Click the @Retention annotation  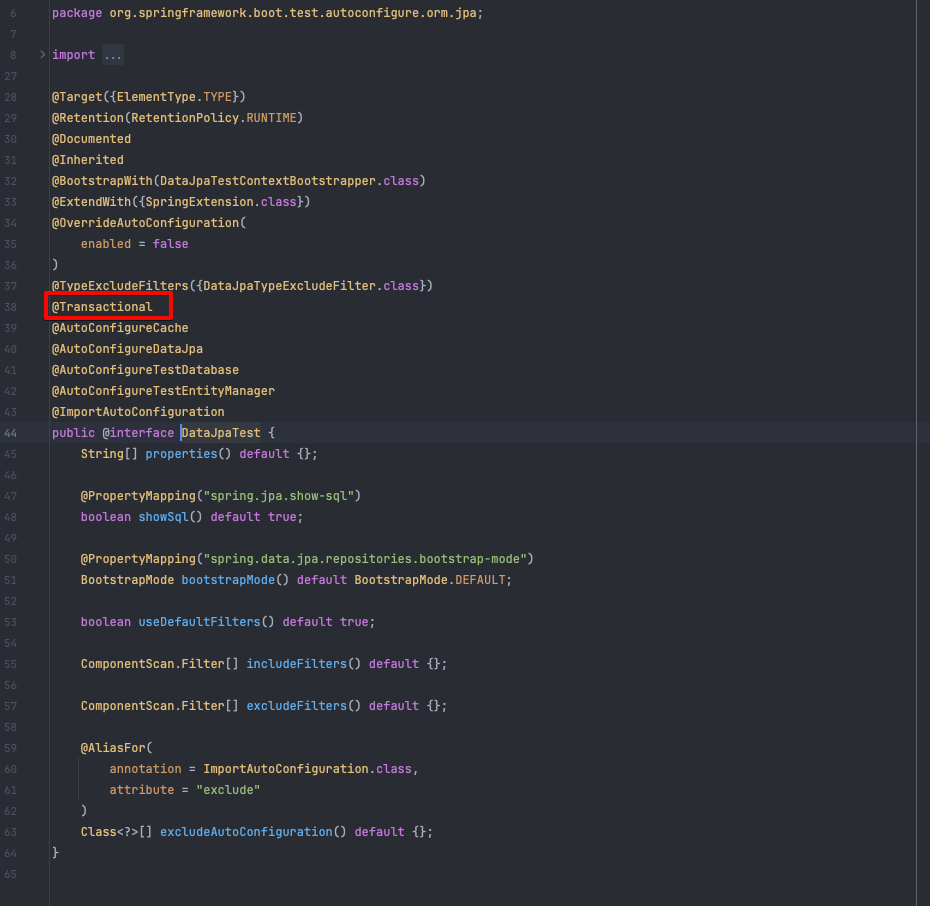pyautogui.click(x=88, y=118)
